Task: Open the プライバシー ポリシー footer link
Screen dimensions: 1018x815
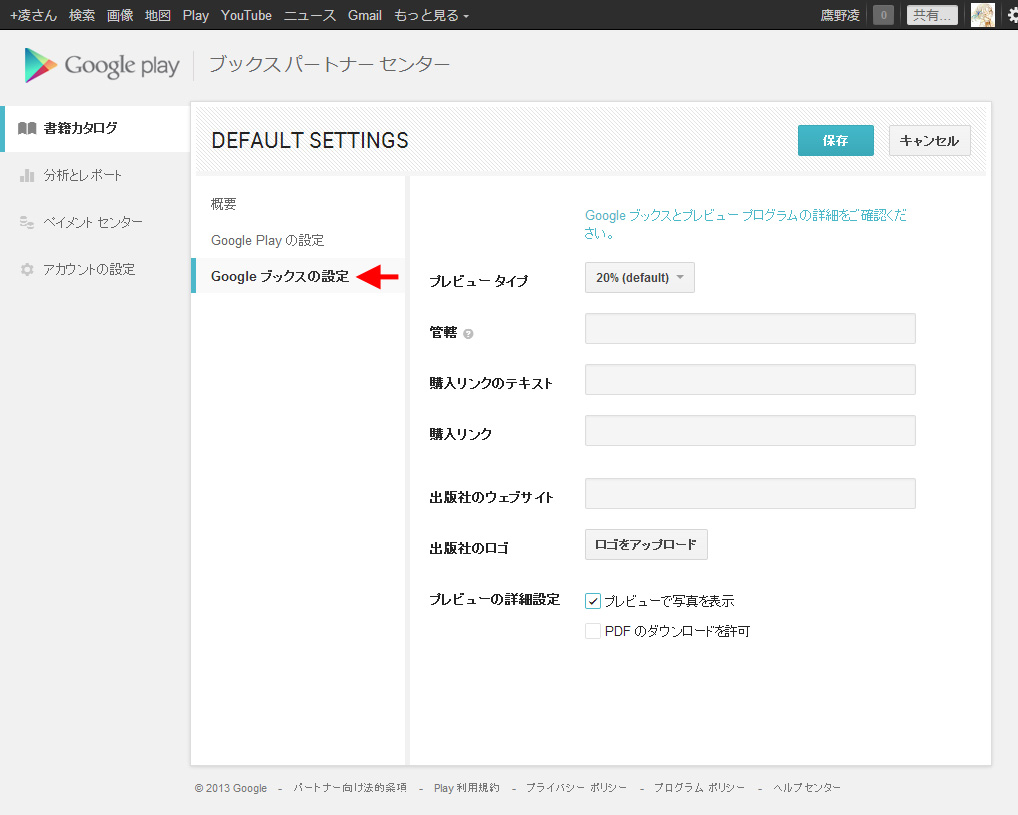Action: [x=576, y=787]
